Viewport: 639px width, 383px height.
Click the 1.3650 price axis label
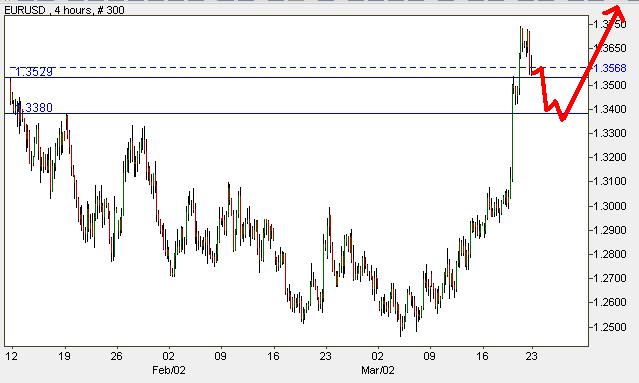[610, 48]
